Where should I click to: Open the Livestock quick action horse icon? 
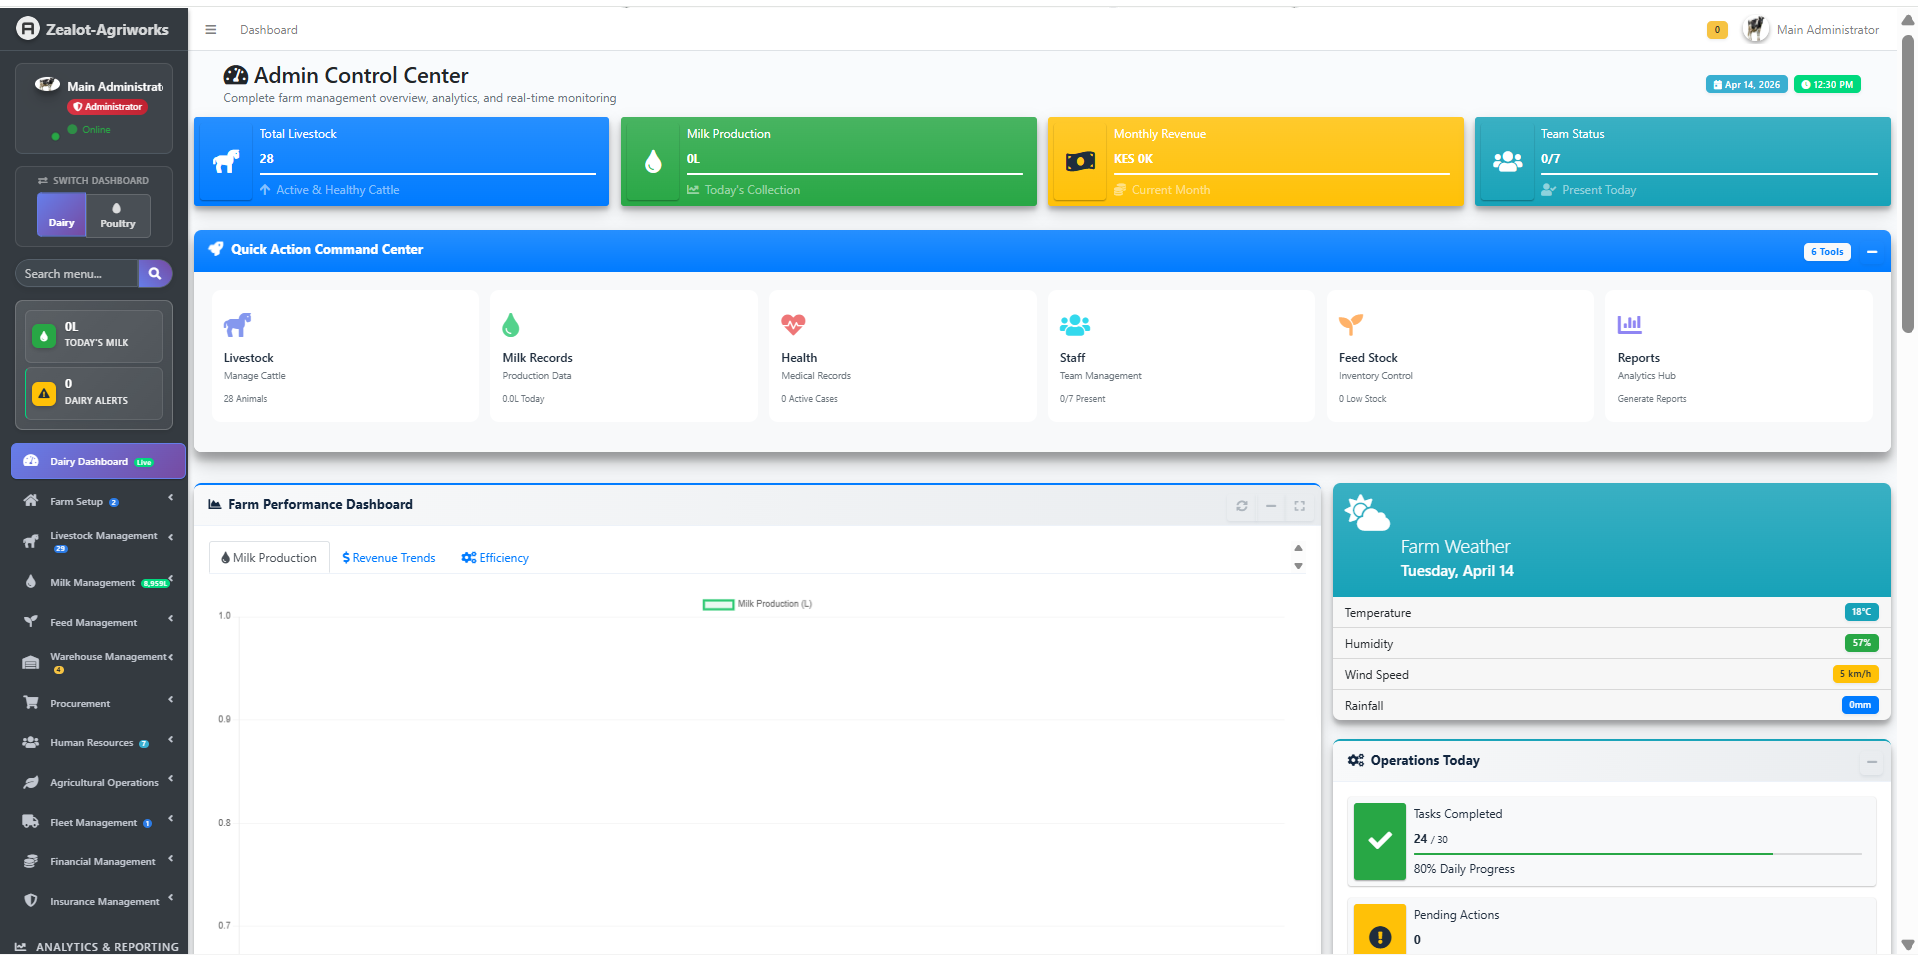point(237,325)
